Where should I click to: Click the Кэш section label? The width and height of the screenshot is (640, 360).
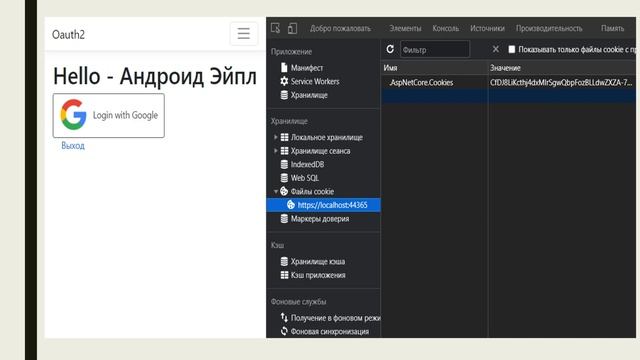pos(277,245)
